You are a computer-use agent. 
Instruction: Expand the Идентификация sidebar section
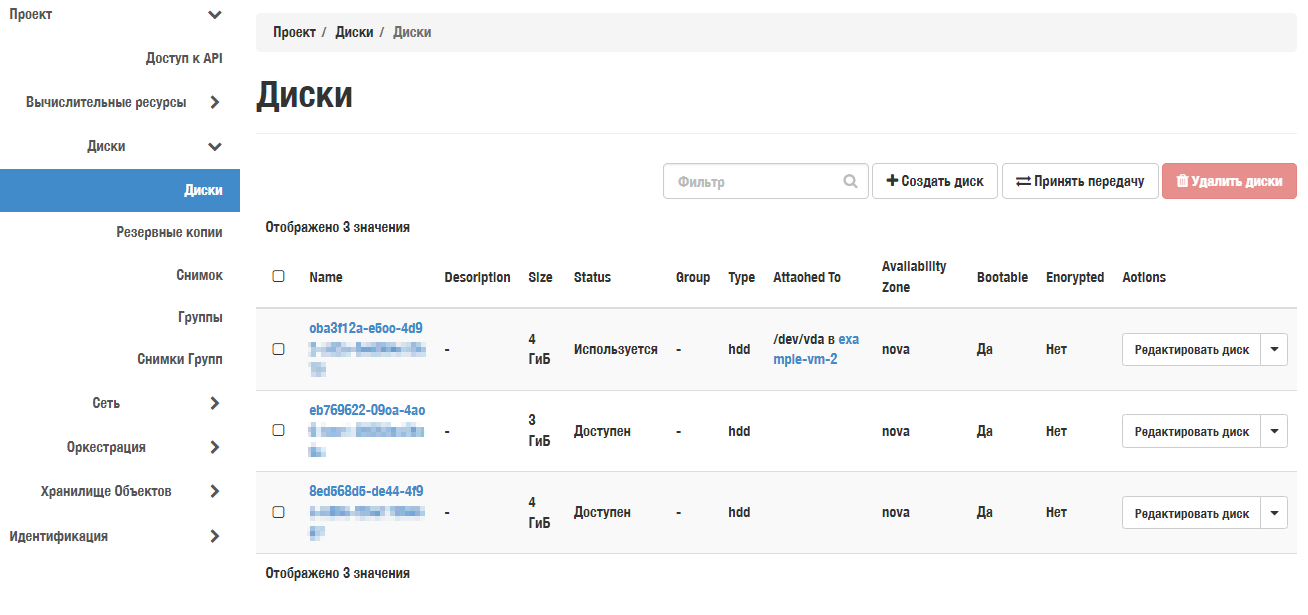point(214,536)
